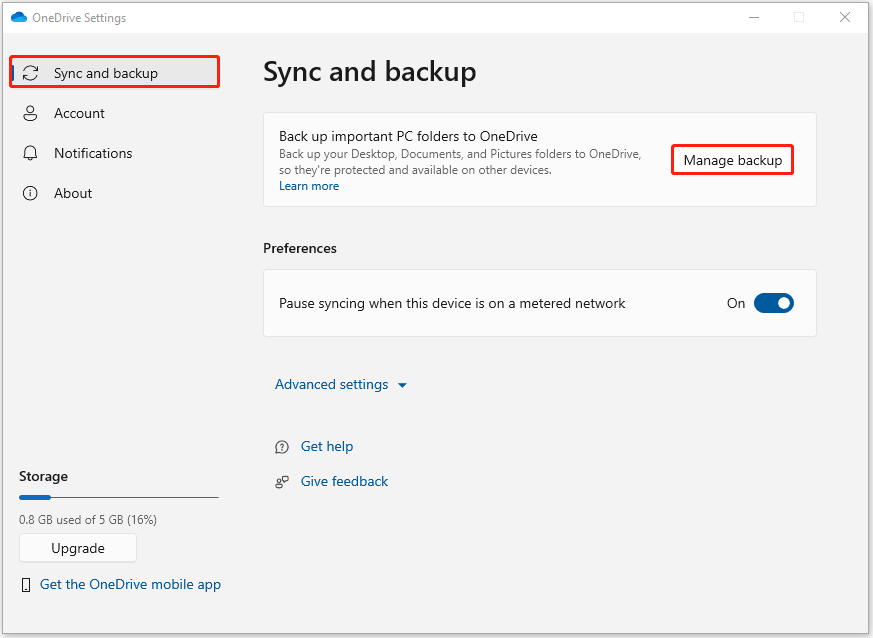Close the OneDrive Settings window

(845, 17)
